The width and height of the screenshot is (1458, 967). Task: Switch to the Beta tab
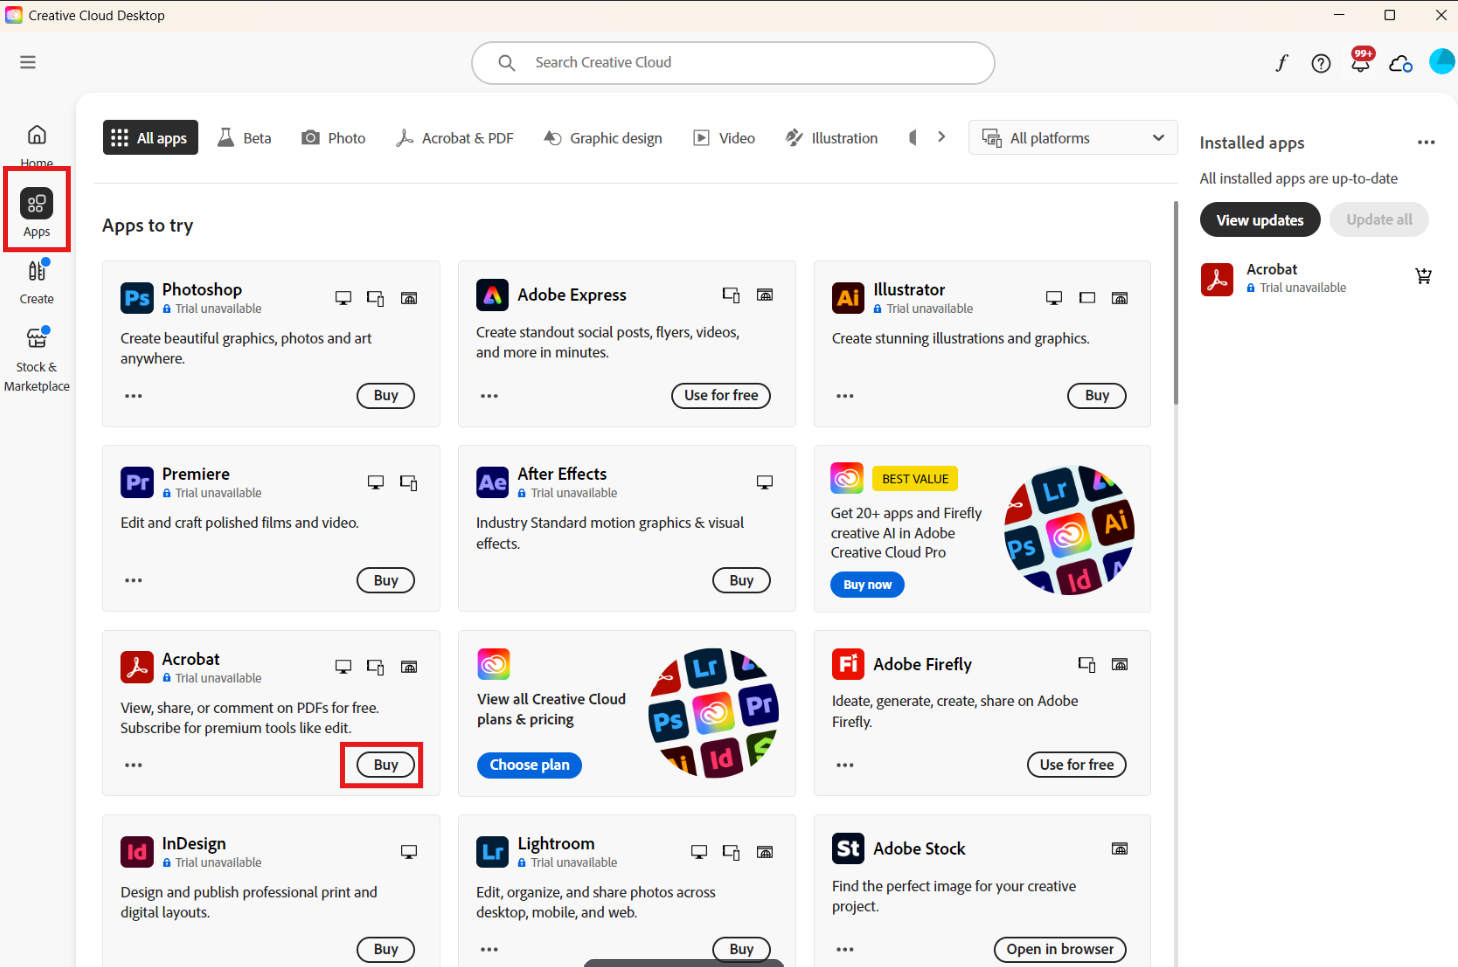(245, 138)
